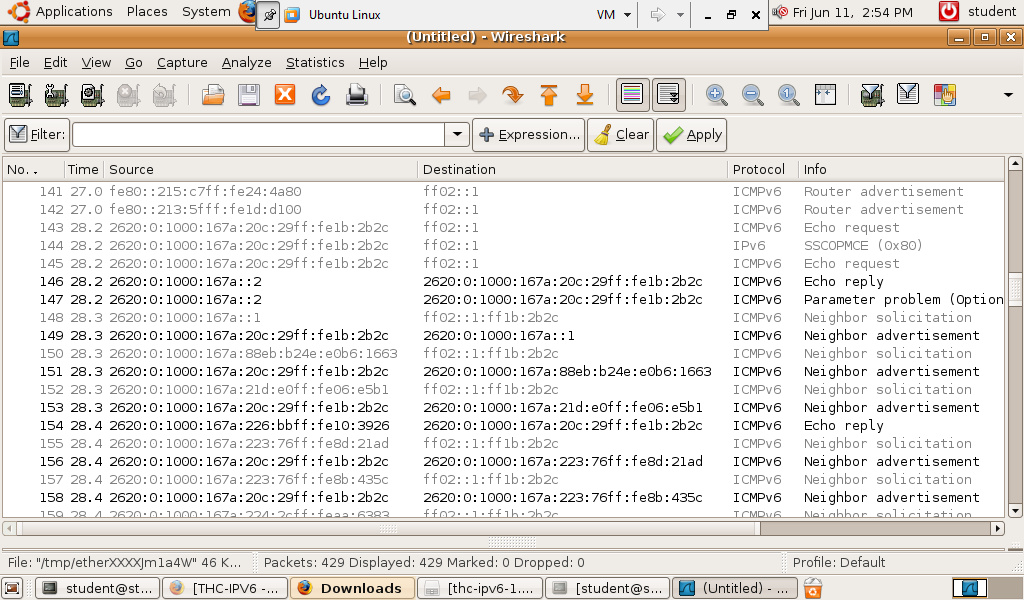This screenshot has width=1024, height=600.
Task: Switch to Downloads taskbar window
Action: [x=352, y=588]
